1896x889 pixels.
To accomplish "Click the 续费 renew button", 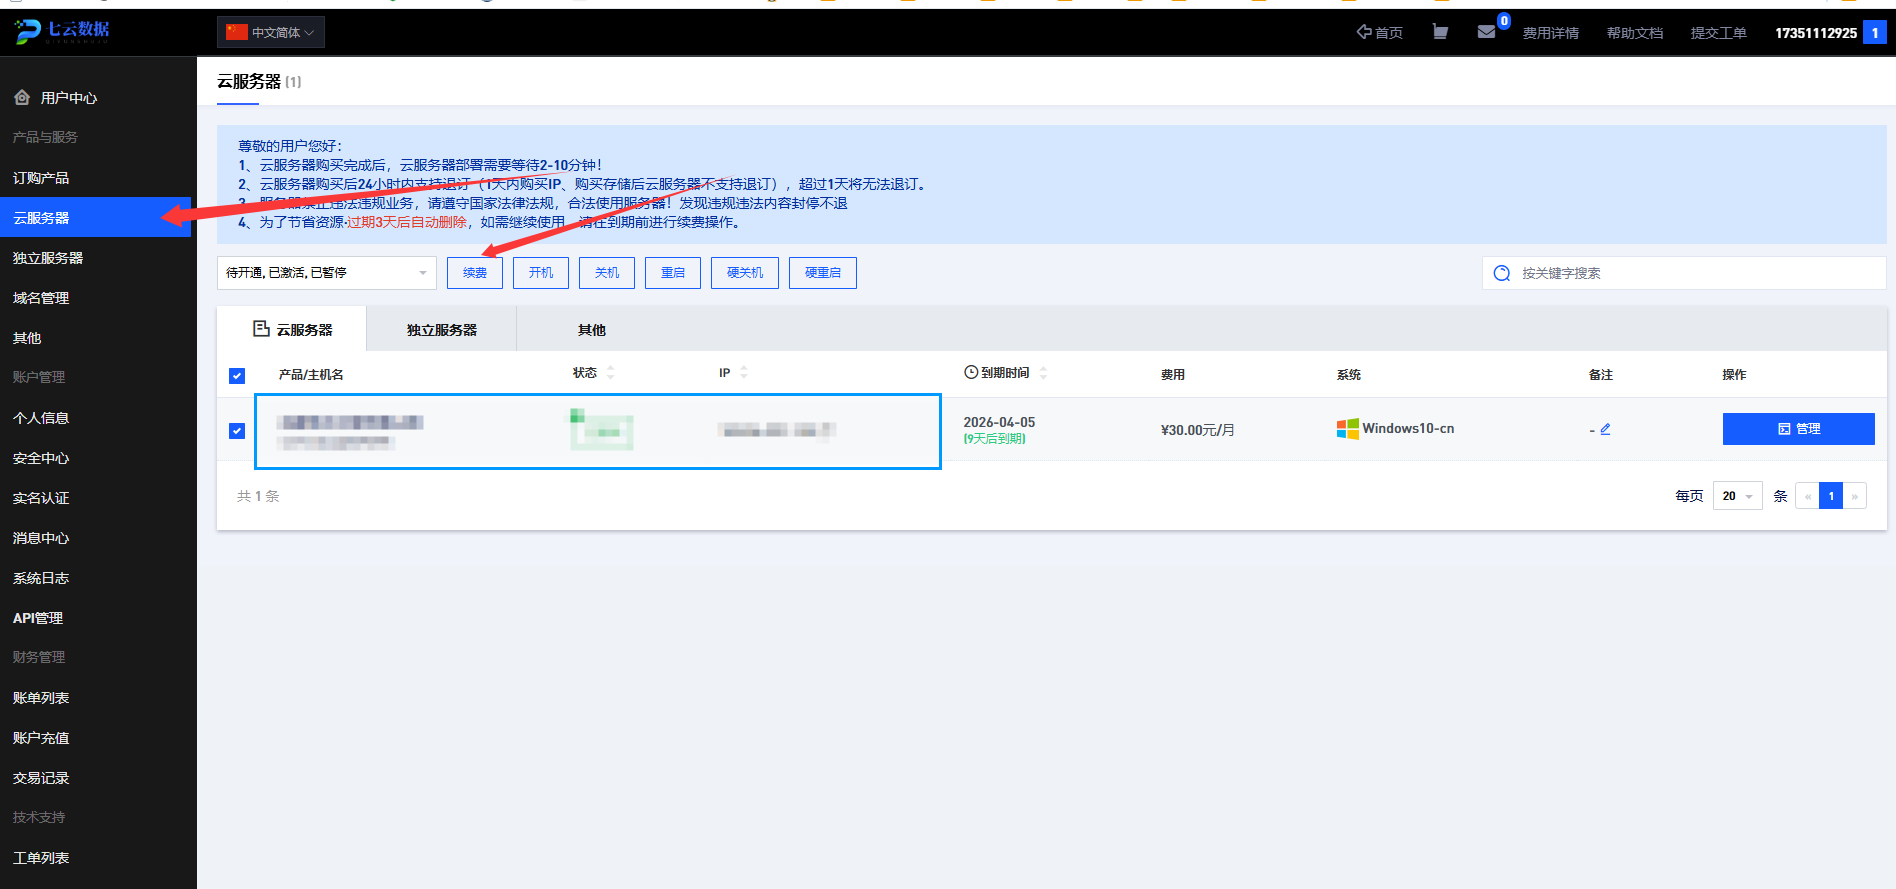I will 475,273.
